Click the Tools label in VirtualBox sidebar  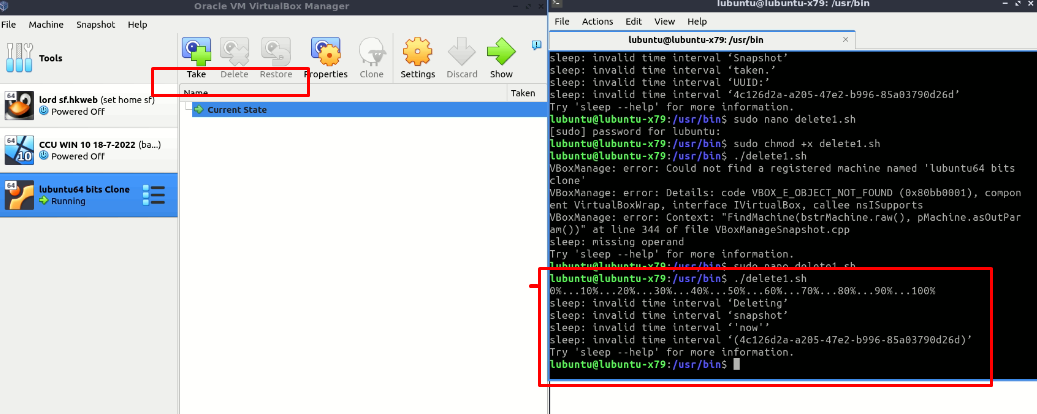tap(51, 58)
